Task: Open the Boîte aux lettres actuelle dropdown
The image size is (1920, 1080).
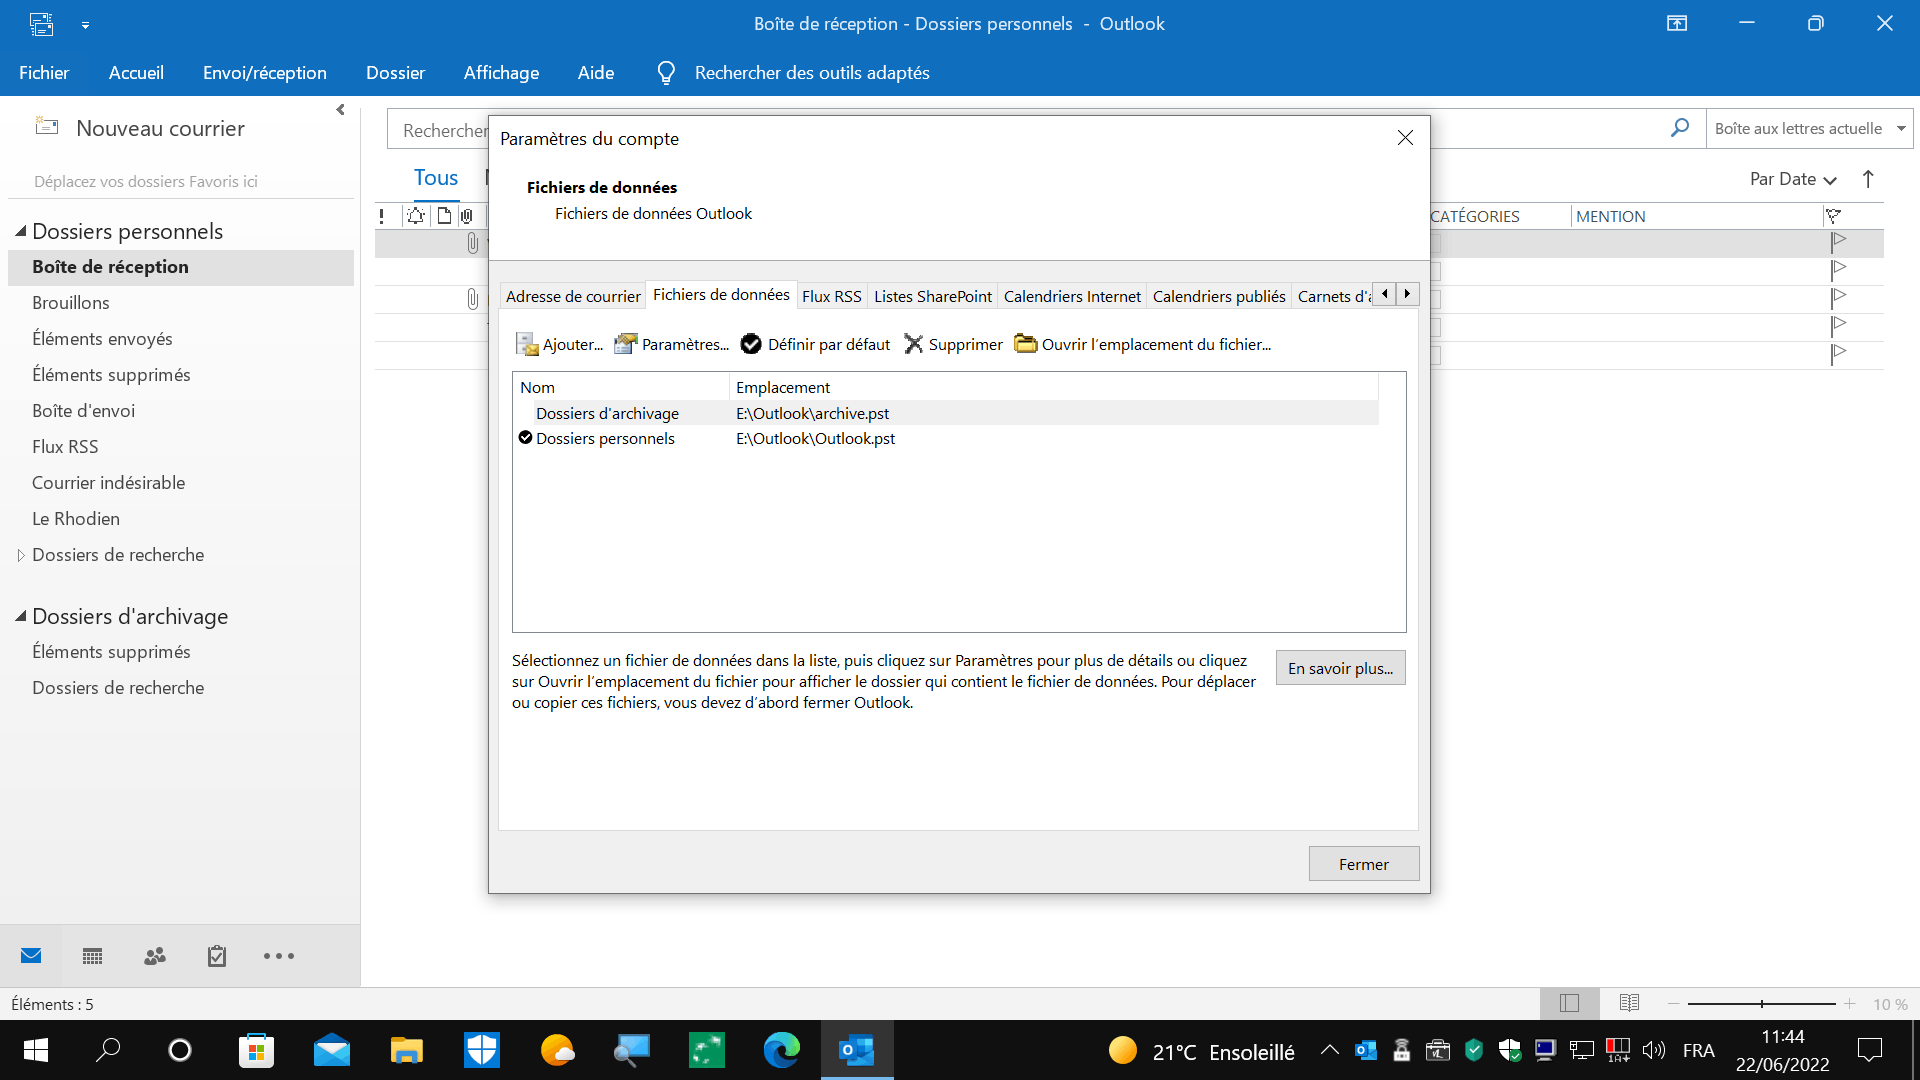Action: click(1901, 128)
